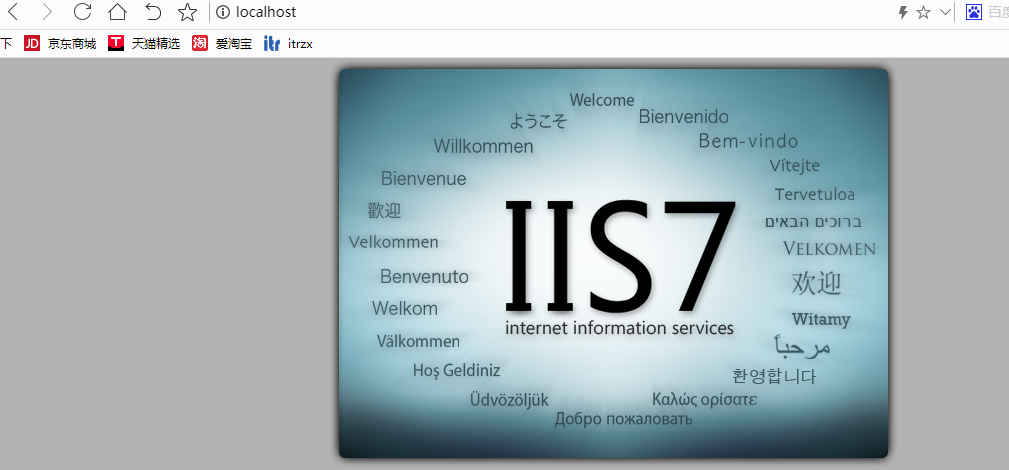The width and height of the screenshot is (1009, 470).
Task: Click the "ようこそ" text
Action: [538, 121]
